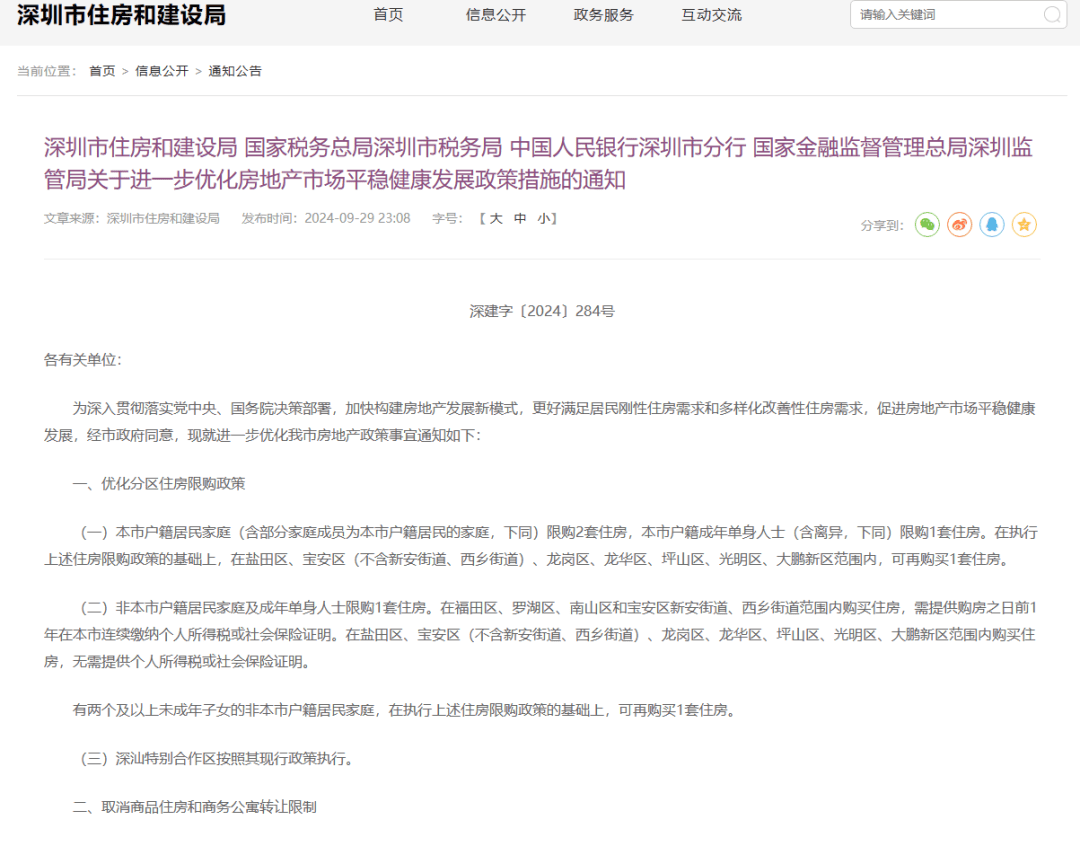Click intro paragraph starting 为深入贯彻落实党中央
Image resolution: width=1080 pixels, height=846 pixels.
point(541,422)
